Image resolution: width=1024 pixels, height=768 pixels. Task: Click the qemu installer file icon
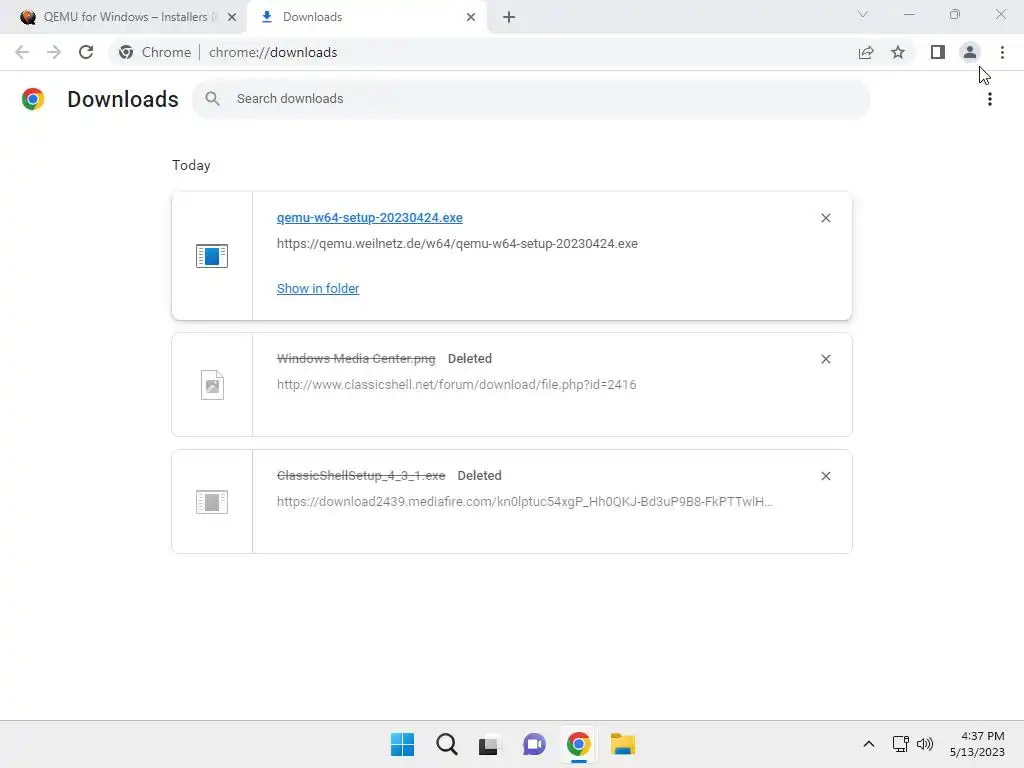(212, 256)
